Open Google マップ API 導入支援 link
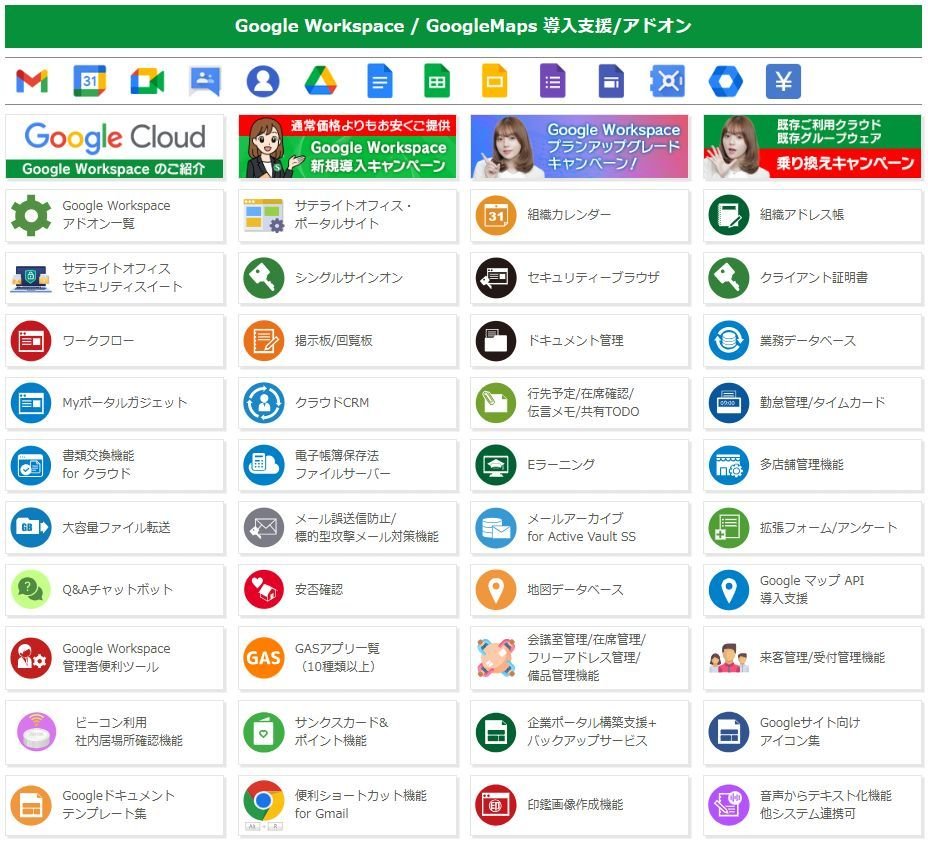Screen dimensions: 928x843 (x=812, y=590)
